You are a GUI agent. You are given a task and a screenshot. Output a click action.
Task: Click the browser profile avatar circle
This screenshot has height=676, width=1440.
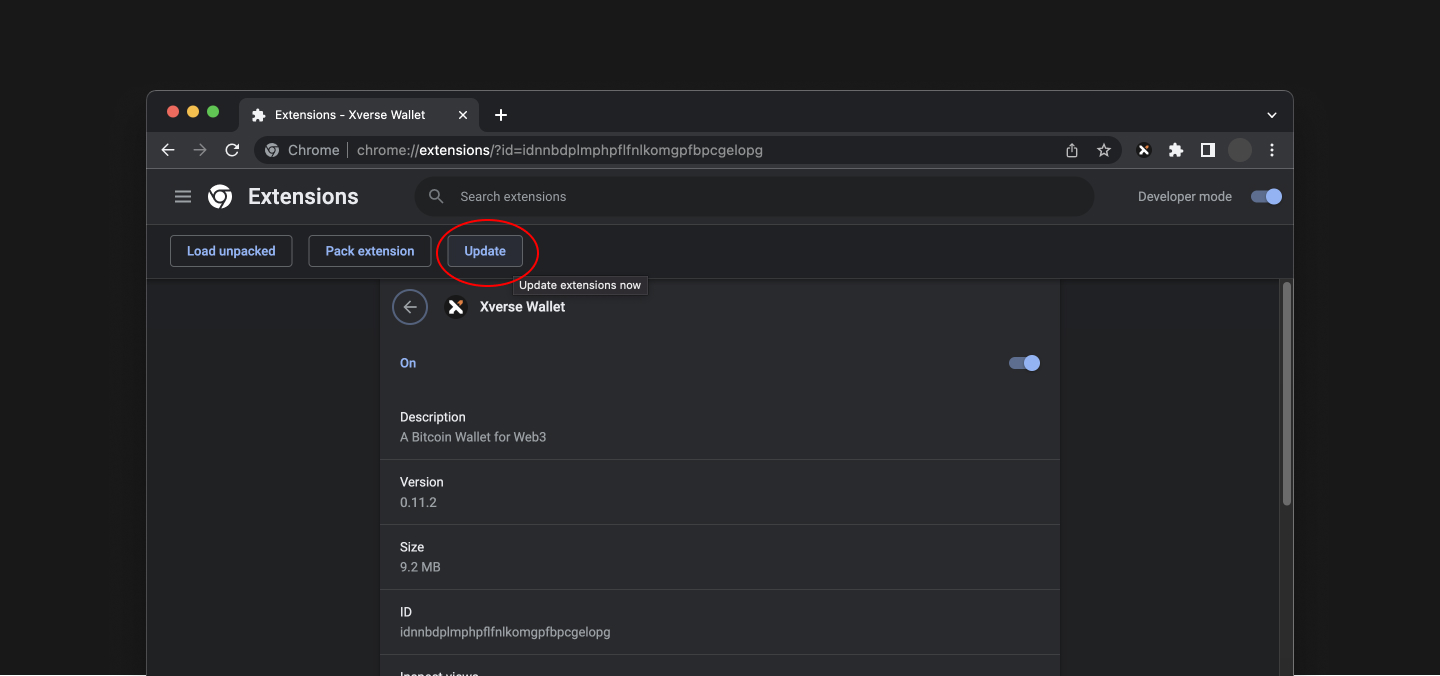click(x=1239, y=149)
